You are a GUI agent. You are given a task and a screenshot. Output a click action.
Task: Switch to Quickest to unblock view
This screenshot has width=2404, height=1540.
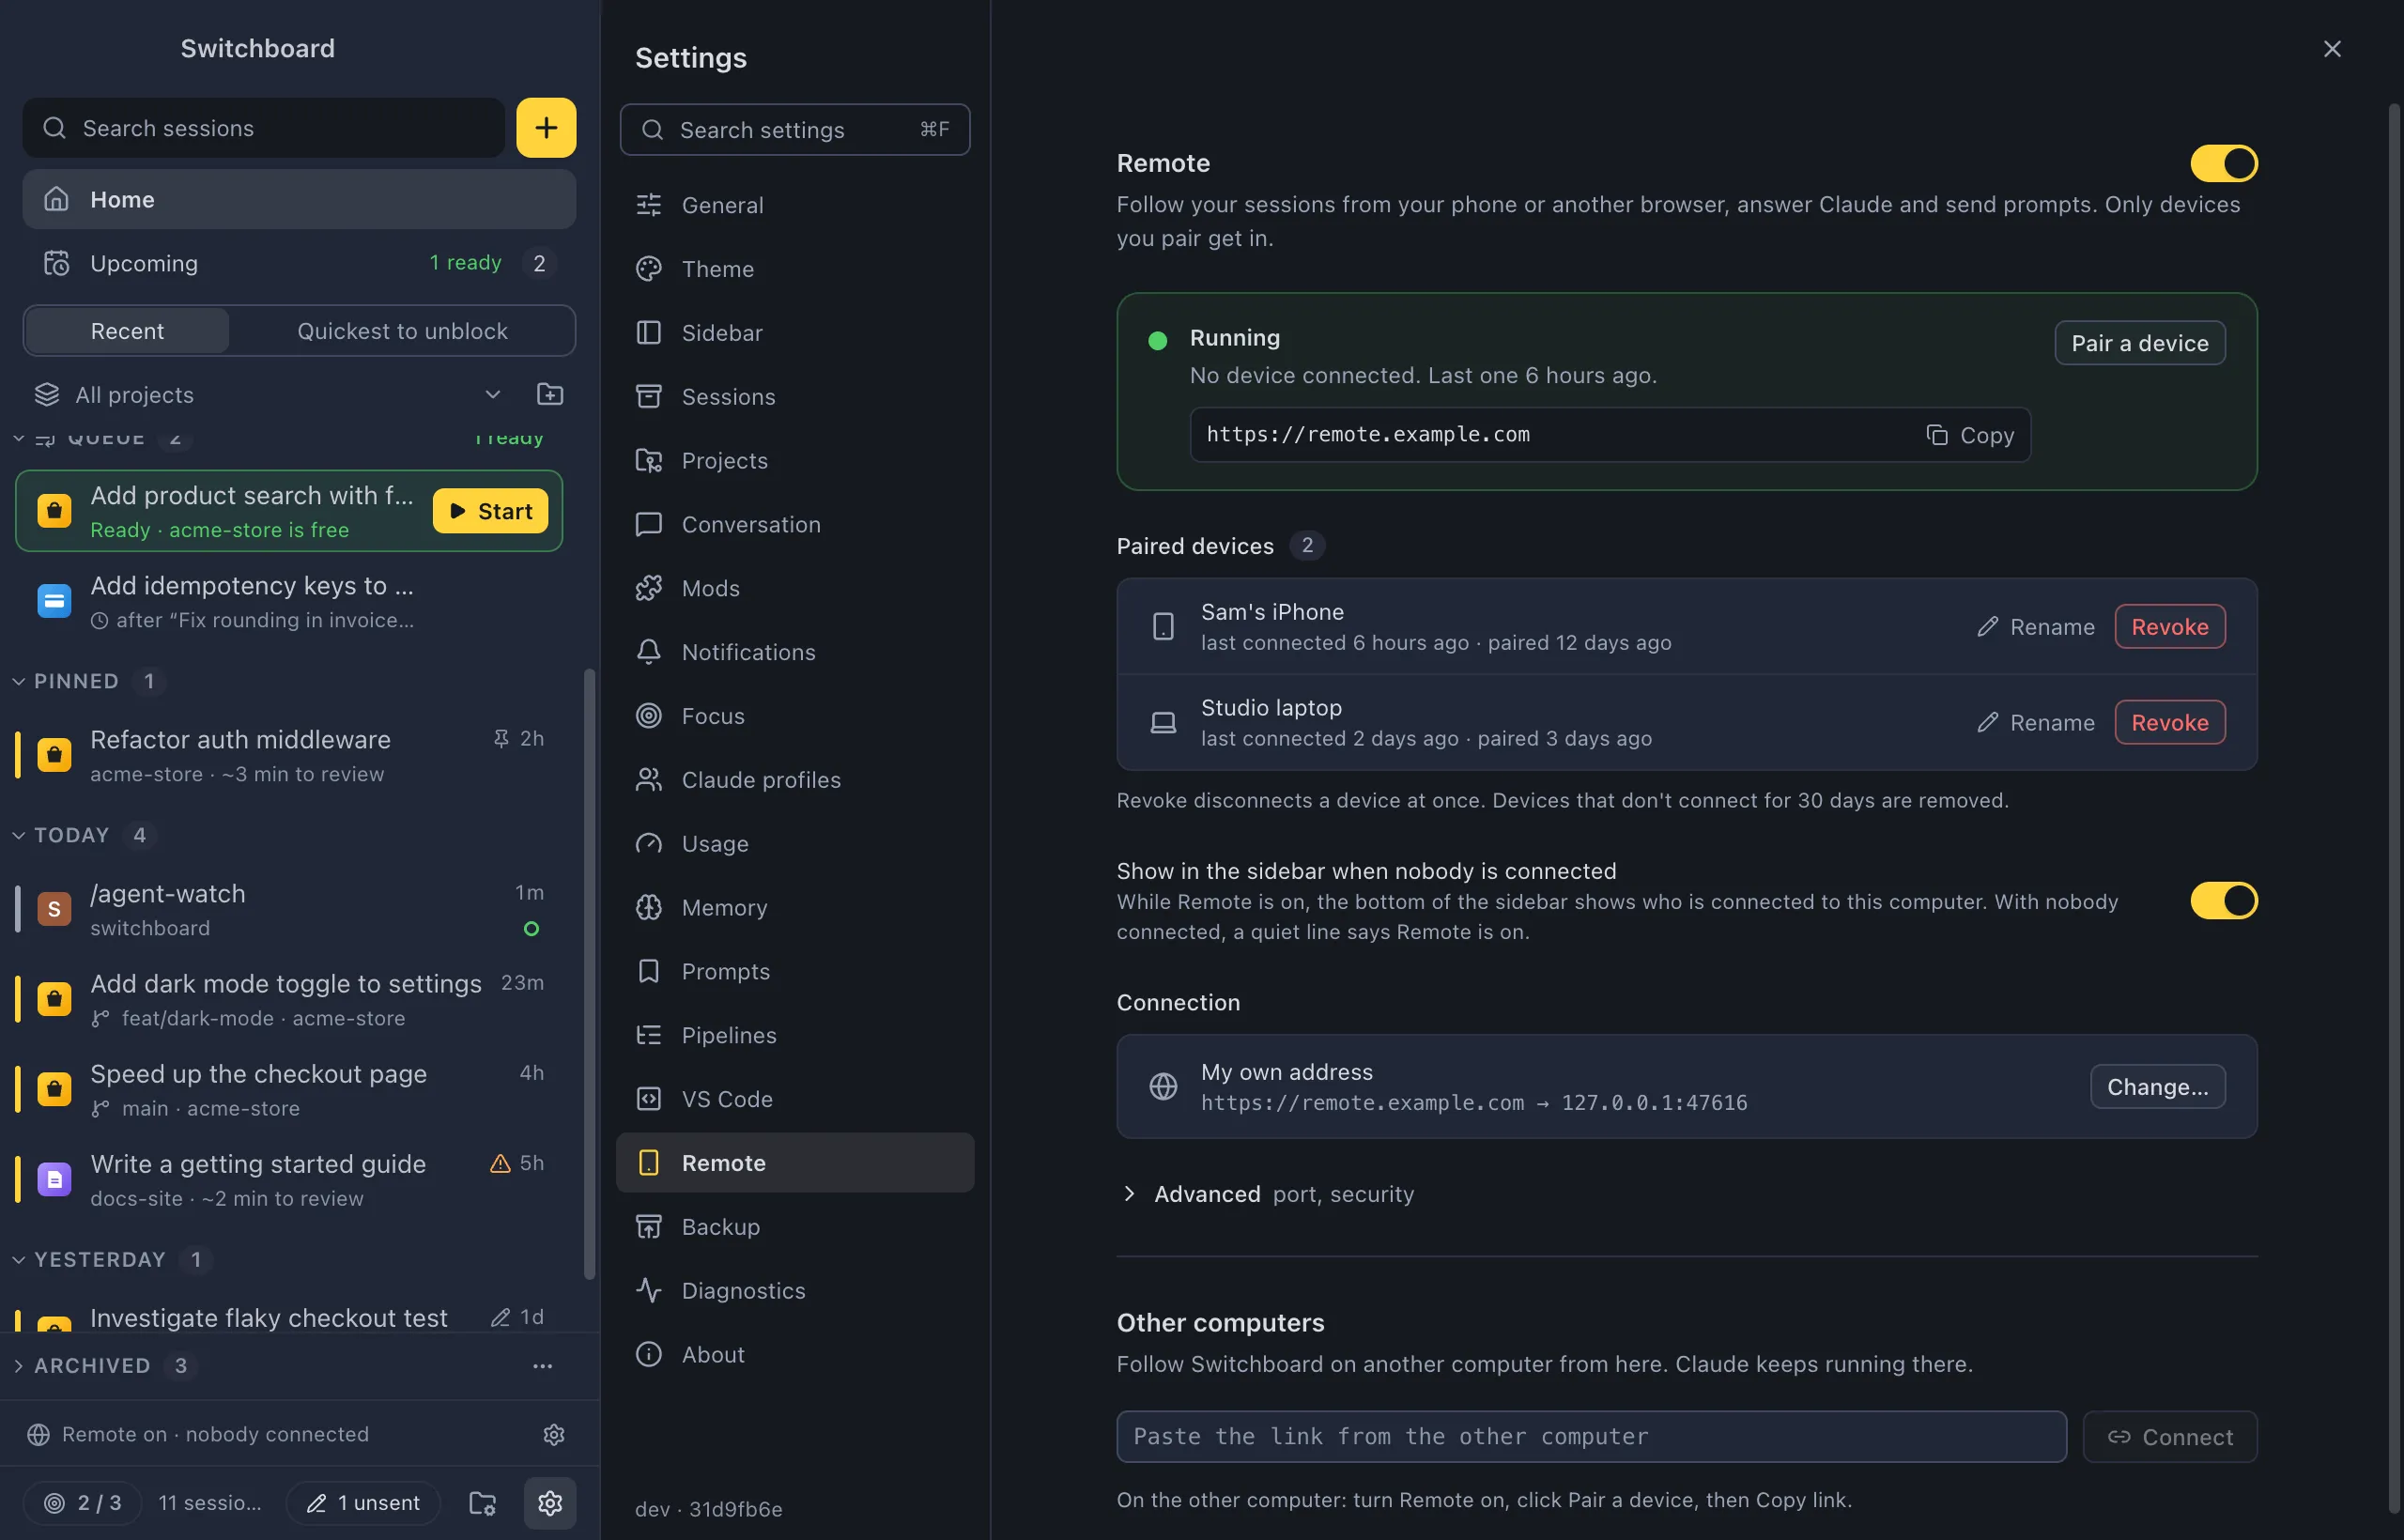coord(402,331)
